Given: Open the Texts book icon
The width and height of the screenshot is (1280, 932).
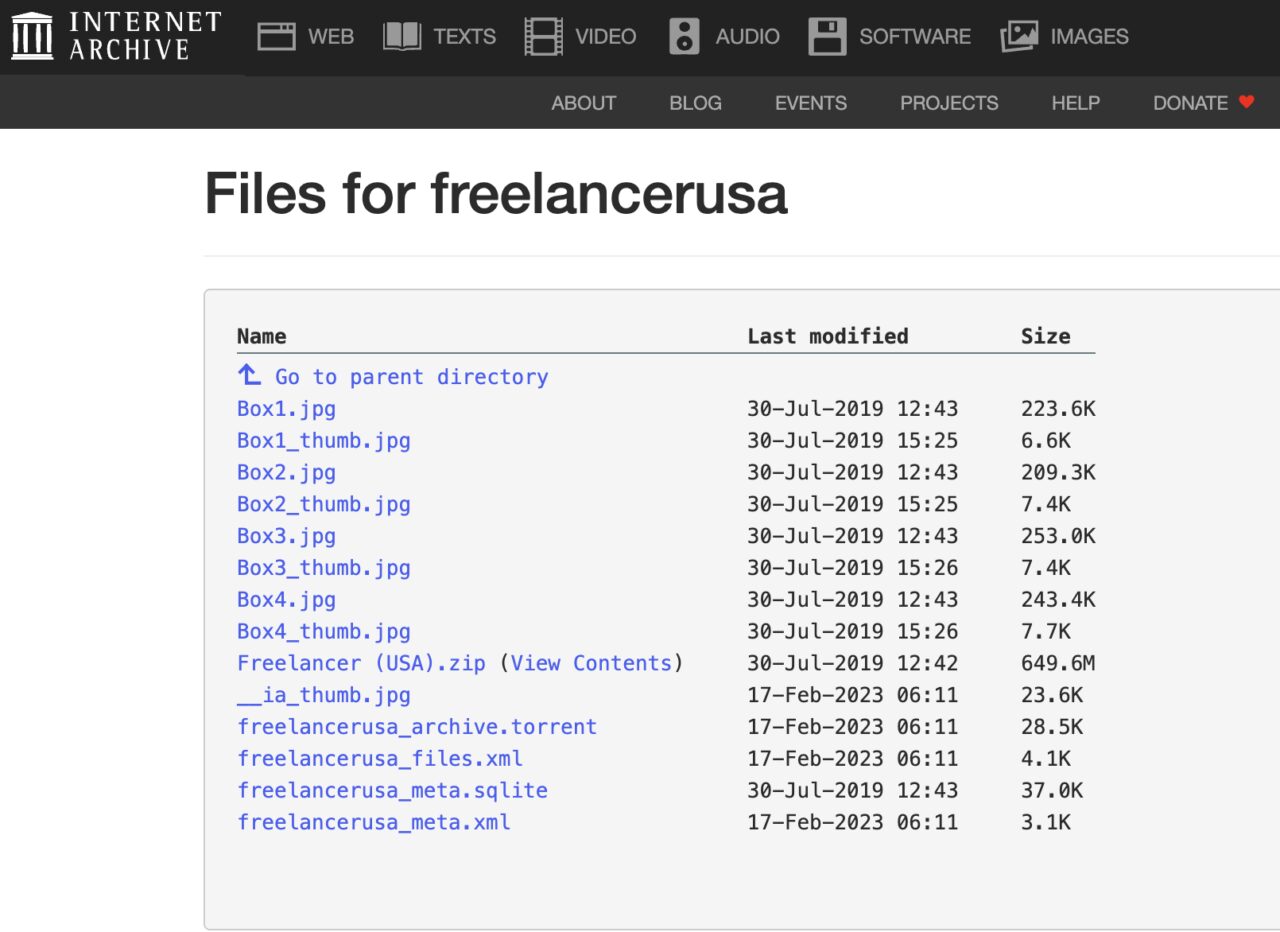Looking at the screenshot, I should [x=402, y=37].
